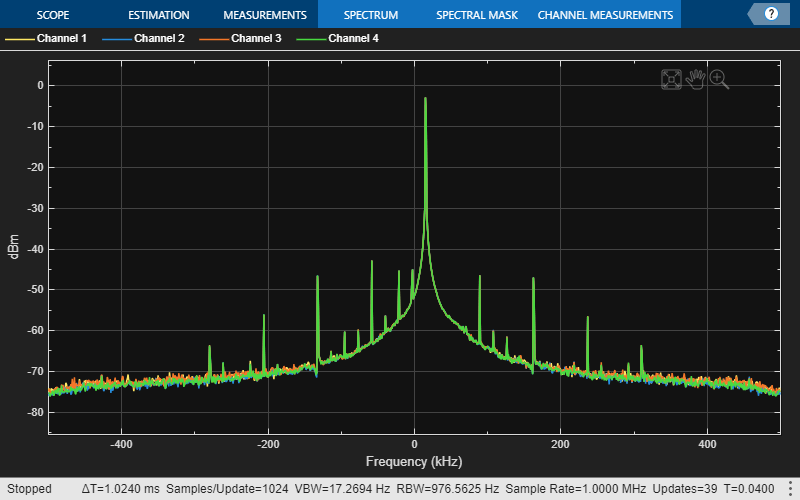Open the SCOPE tab
Viewport: 800px width, 500px height.
(53, 15)
